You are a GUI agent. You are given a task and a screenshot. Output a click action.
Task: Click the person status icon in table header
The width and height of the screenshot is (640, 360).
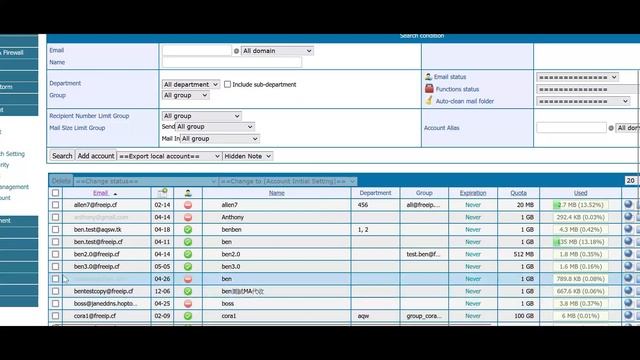click(x=188, y=193)
